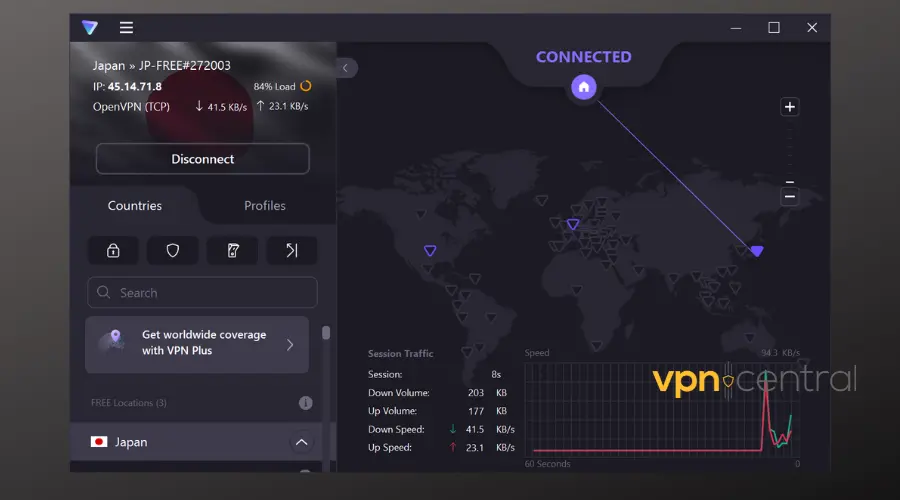Open Port Forwarding quick setting
The image size is (900, 500).
[x=292, y=250]
